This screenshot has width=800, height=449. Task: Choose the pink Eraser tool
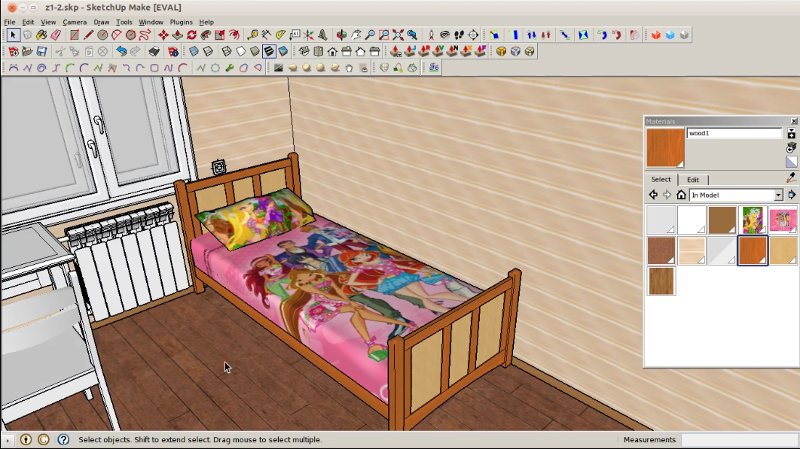(x=56, y=35)
